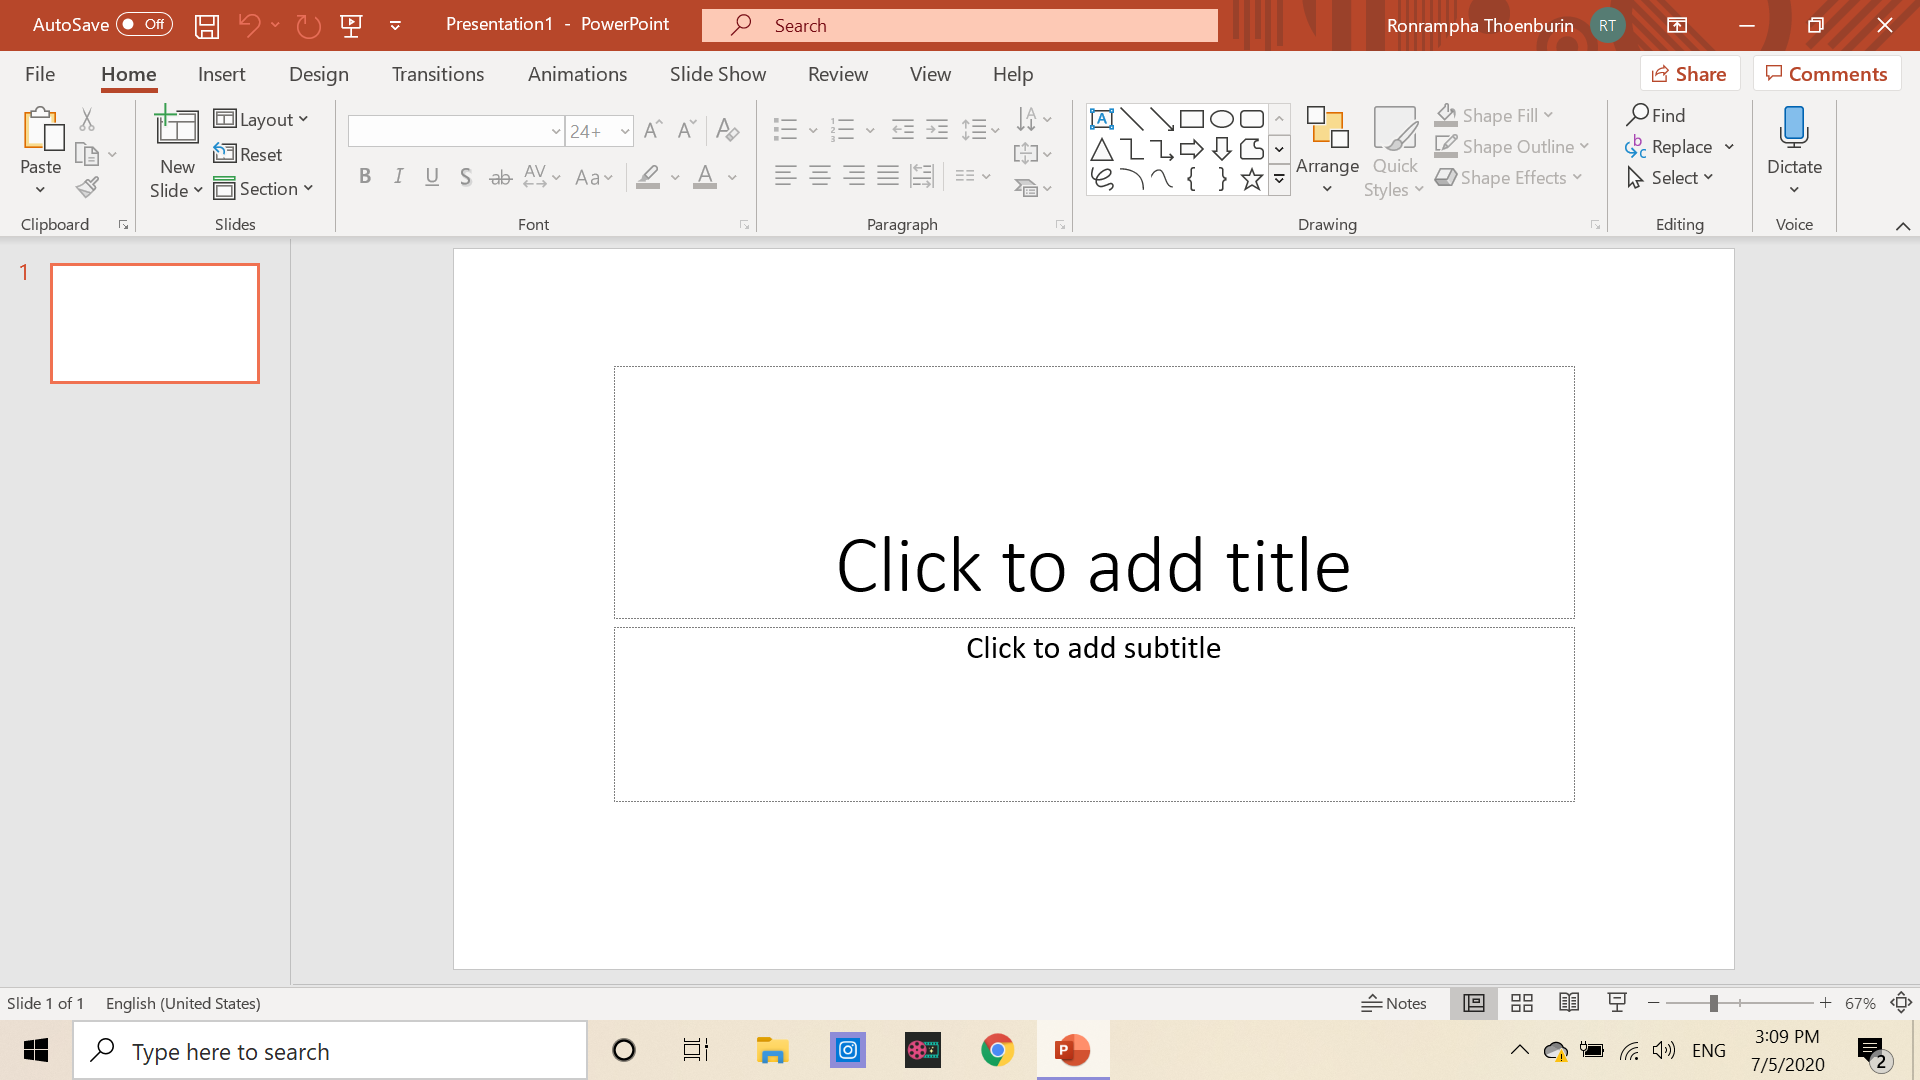Select the star shape in gallery
This screenshot has width=1920, height=1080.
click(1251, 179)
